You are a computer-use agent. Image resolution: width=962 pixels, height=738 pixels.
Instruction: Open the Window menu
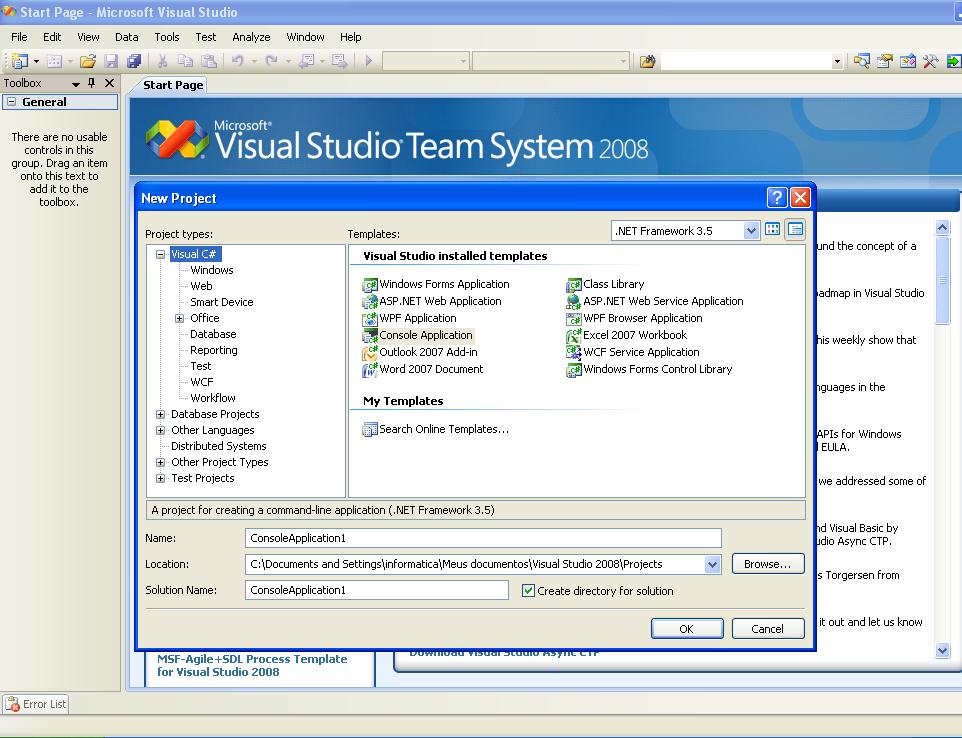[306, 37]
